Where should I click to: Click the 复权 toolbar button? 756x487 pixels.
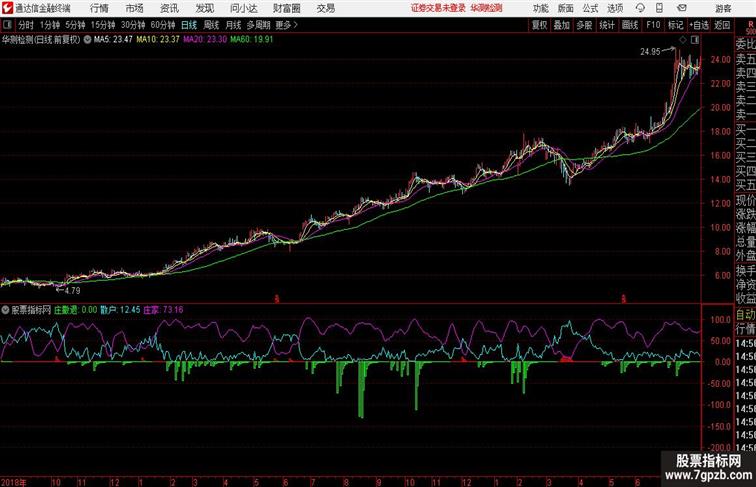[540, 25]
